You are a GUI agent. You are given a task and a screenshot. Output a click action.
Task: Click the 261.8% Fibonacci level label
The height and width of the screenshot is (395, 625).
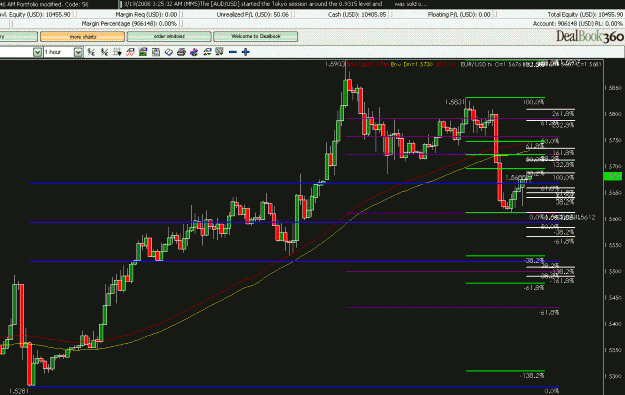[563, 114]
